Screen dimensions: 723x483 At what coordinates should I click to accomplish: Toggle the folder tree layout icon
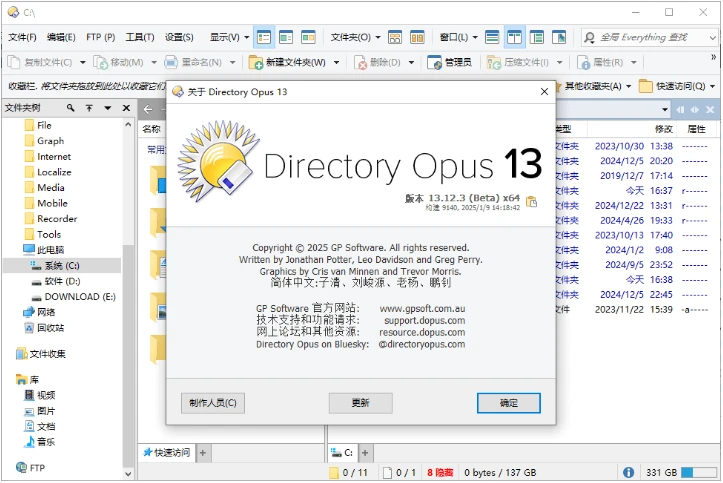pos(536,37)
